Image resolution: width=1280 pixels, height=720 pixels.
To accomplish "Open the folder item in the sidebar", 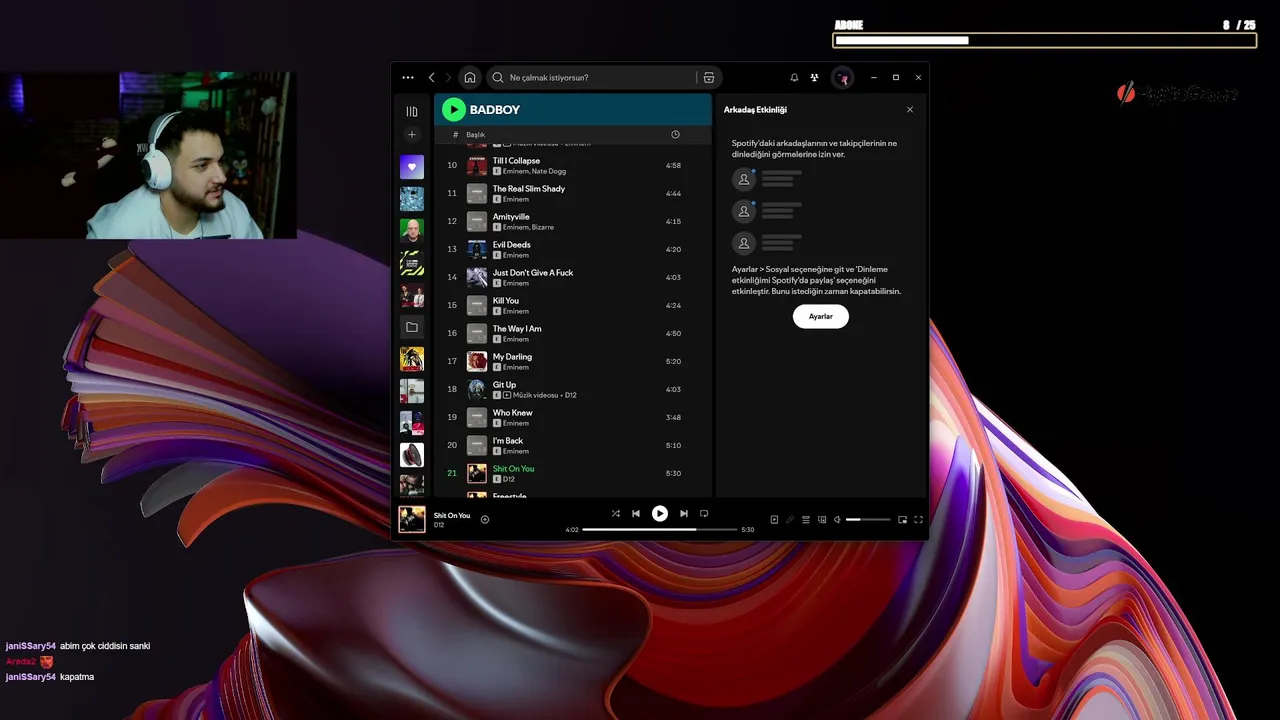I will [412, 327].
